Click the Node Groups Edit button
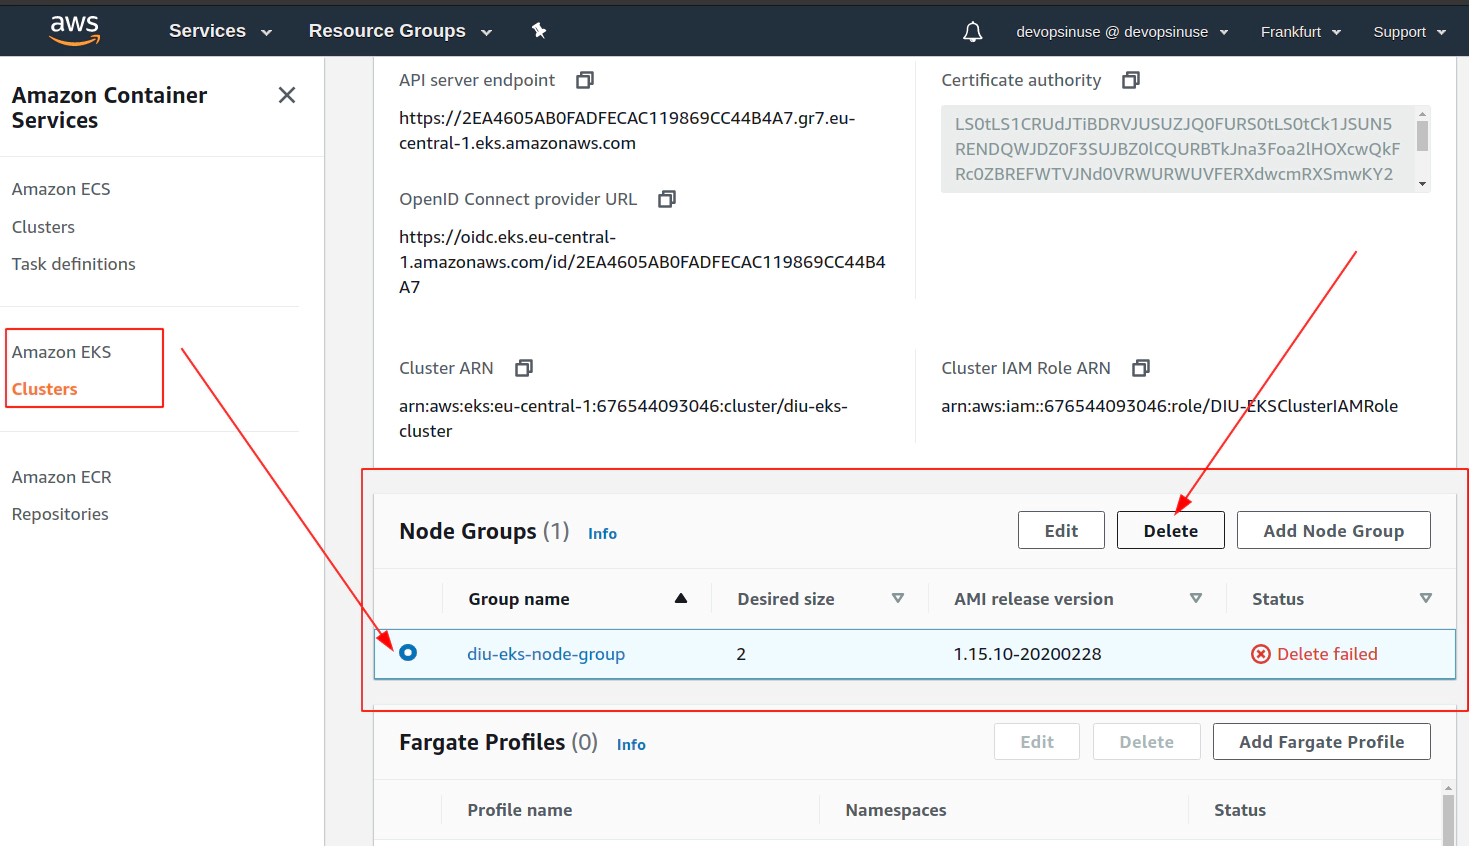 tap(1061, 530)
